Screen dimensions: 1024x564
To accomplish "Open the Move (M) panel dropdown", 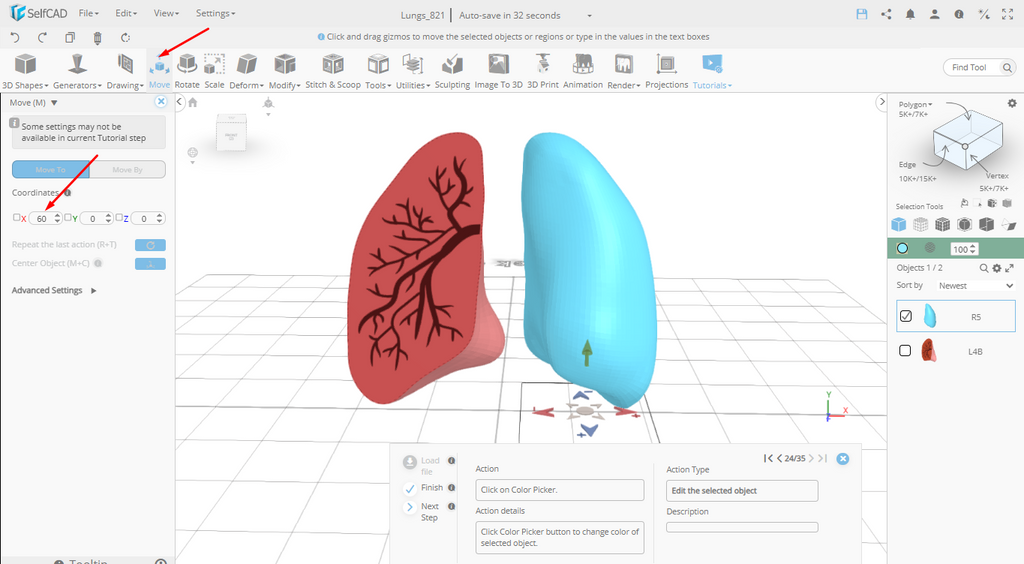I will (x=54, y=103).
